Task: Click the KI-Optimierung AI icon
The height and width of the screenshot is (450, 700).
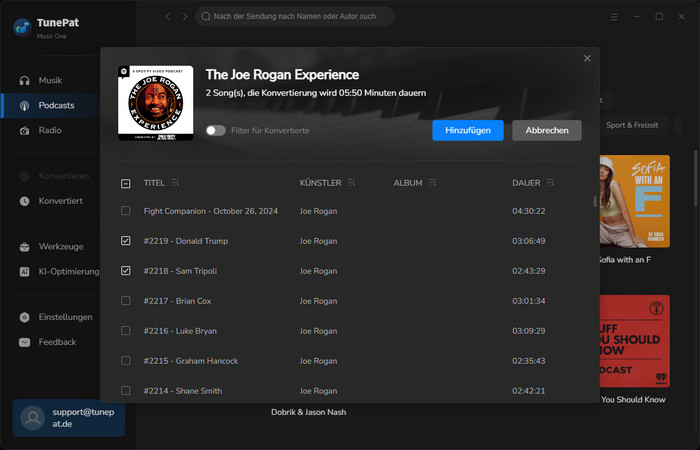Action: [25, 271]
